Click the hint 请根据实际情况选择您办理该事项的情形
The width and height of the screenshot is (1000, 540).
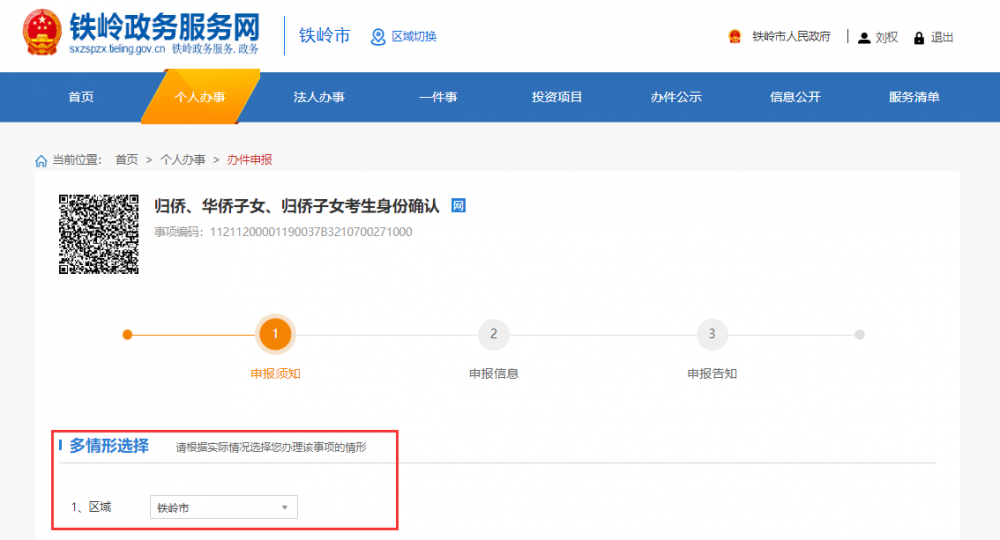pos(271,448)
